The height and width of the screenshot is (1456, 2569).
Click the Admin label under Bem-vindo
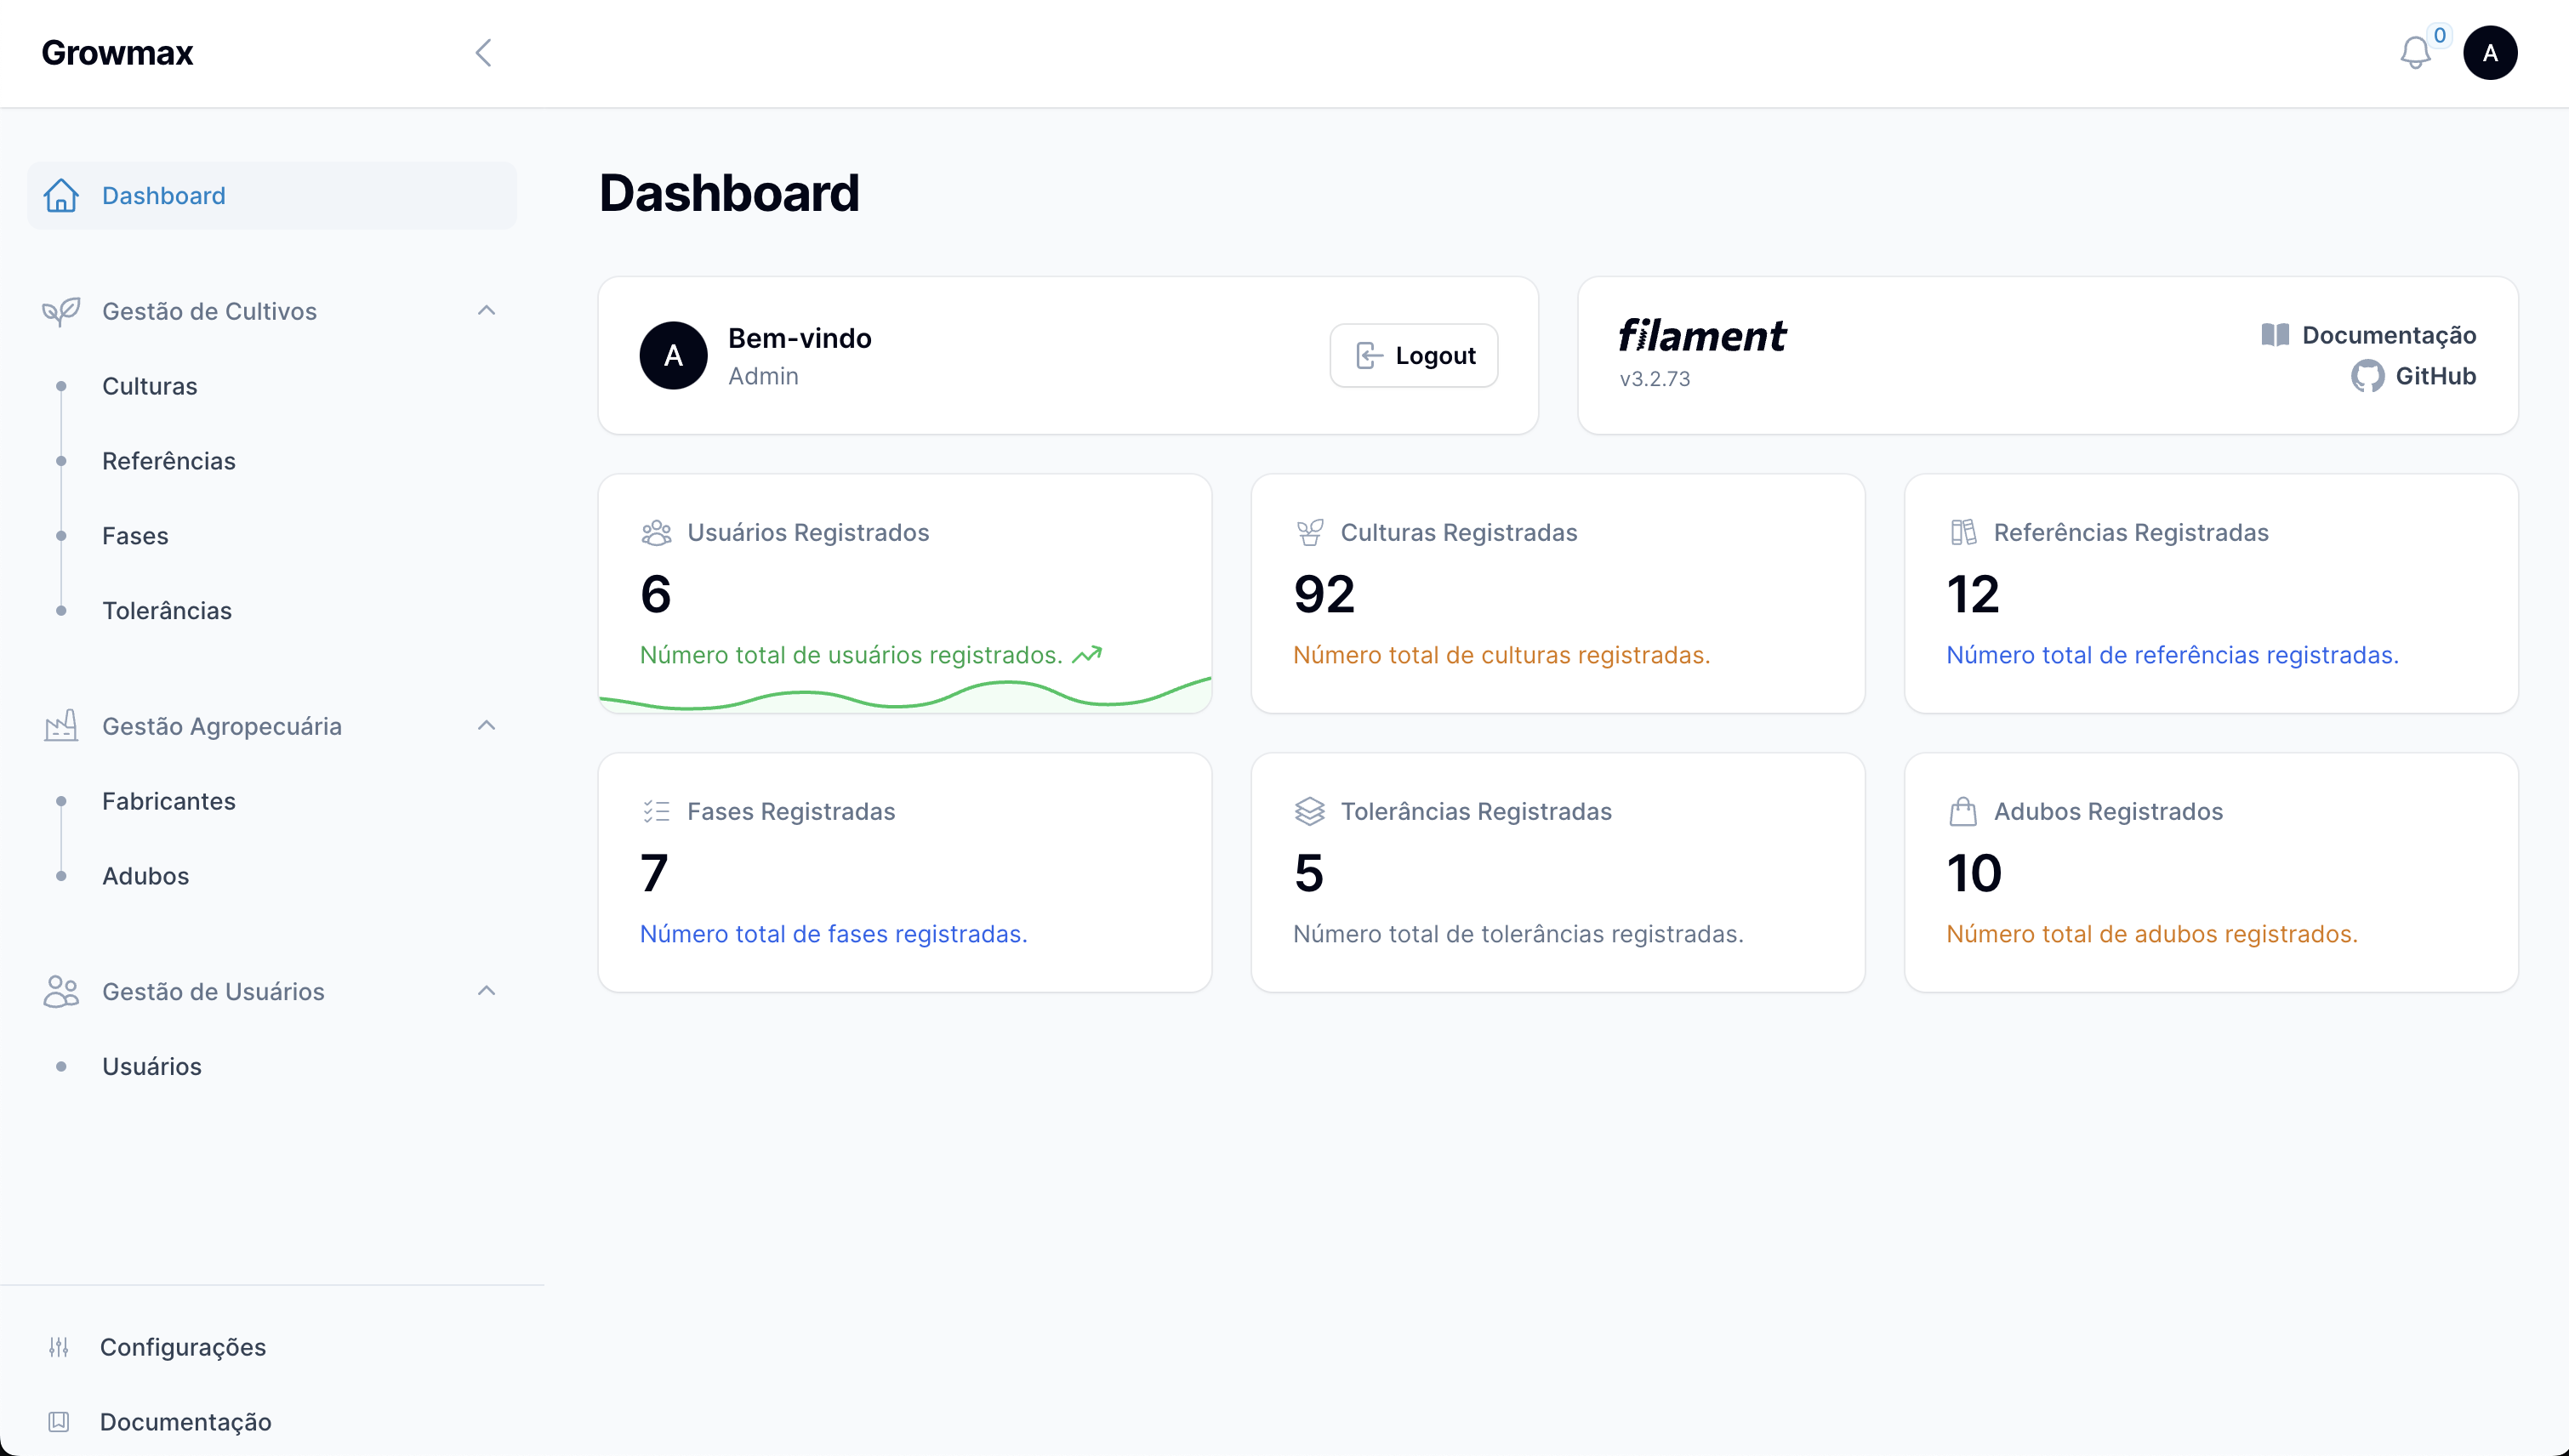pyautogui.click(x=763, y=376)
